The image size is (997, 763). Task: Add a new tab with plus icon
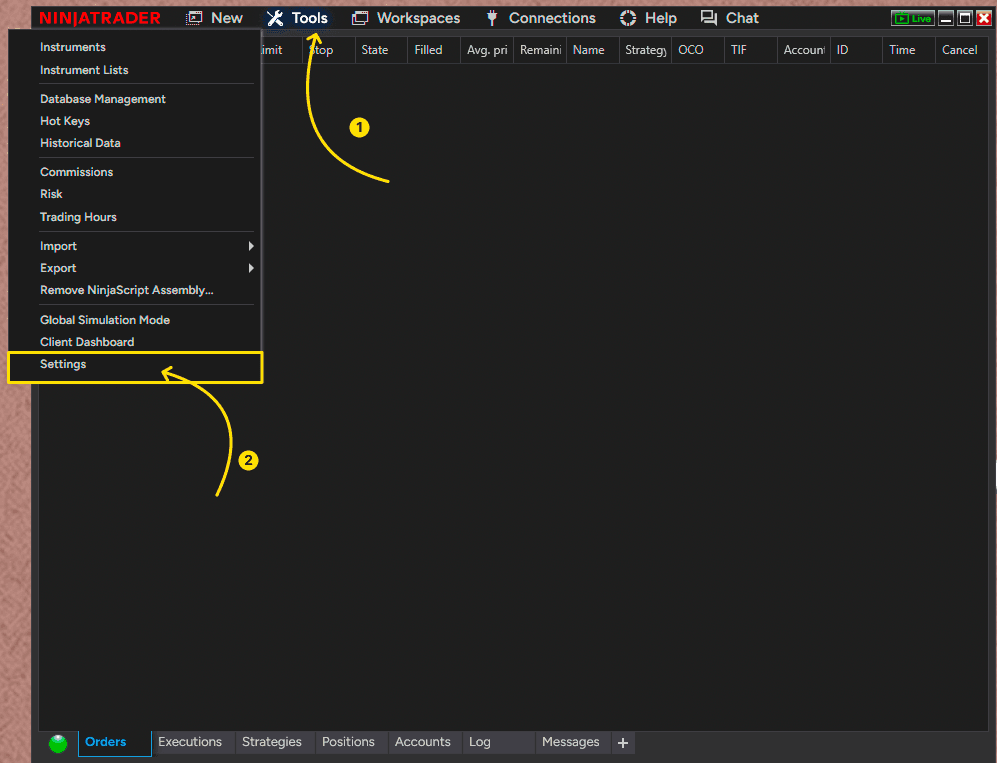point(622,743)
